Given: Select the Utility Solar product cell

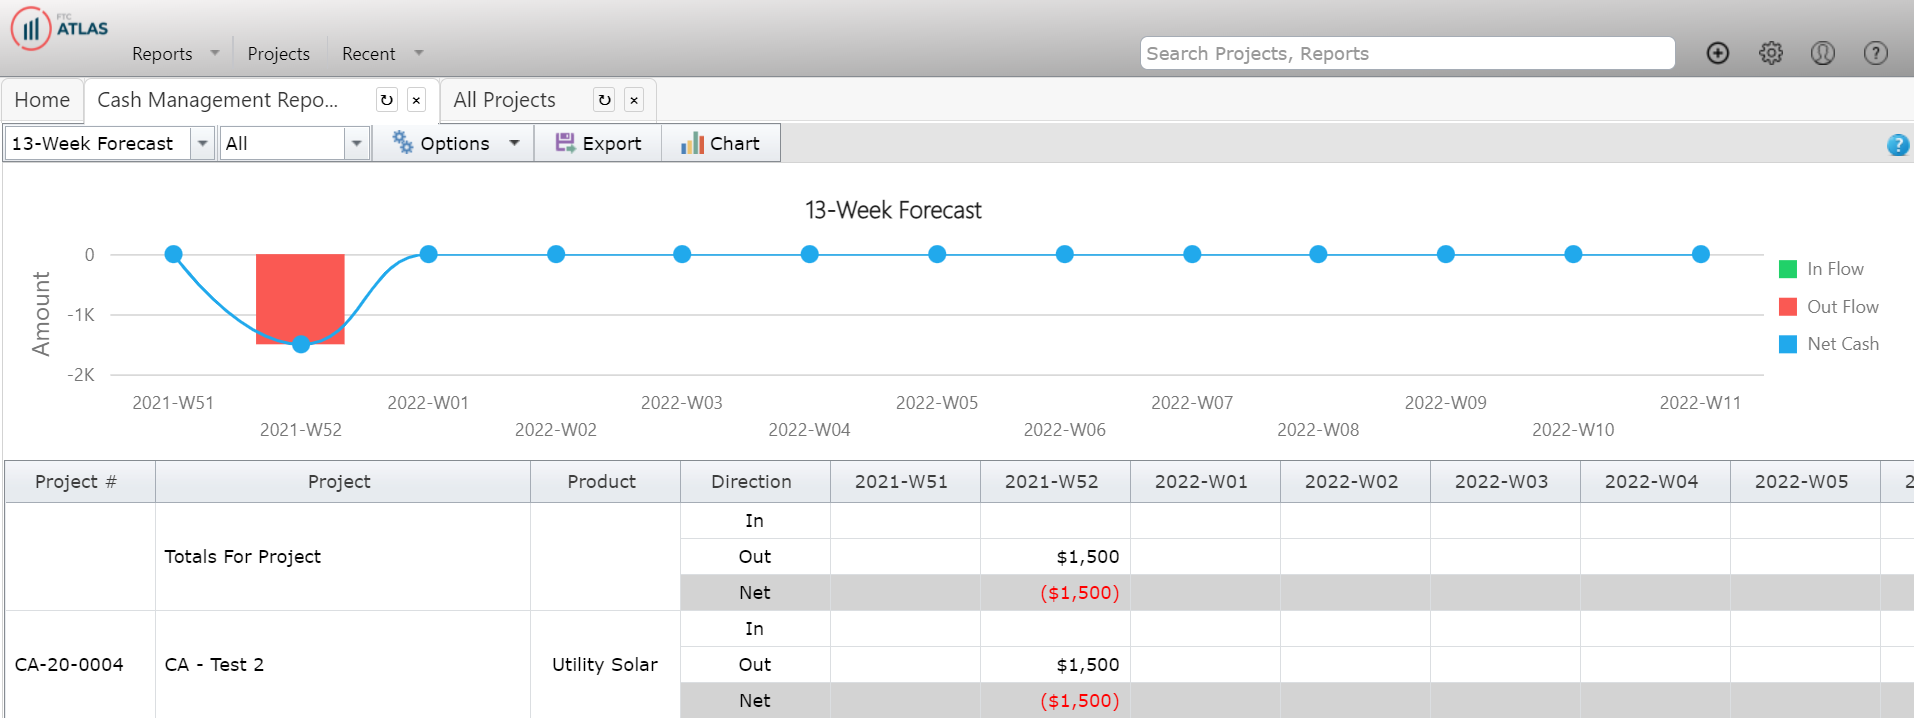Looking at the screenshot, I should (605, 665).
